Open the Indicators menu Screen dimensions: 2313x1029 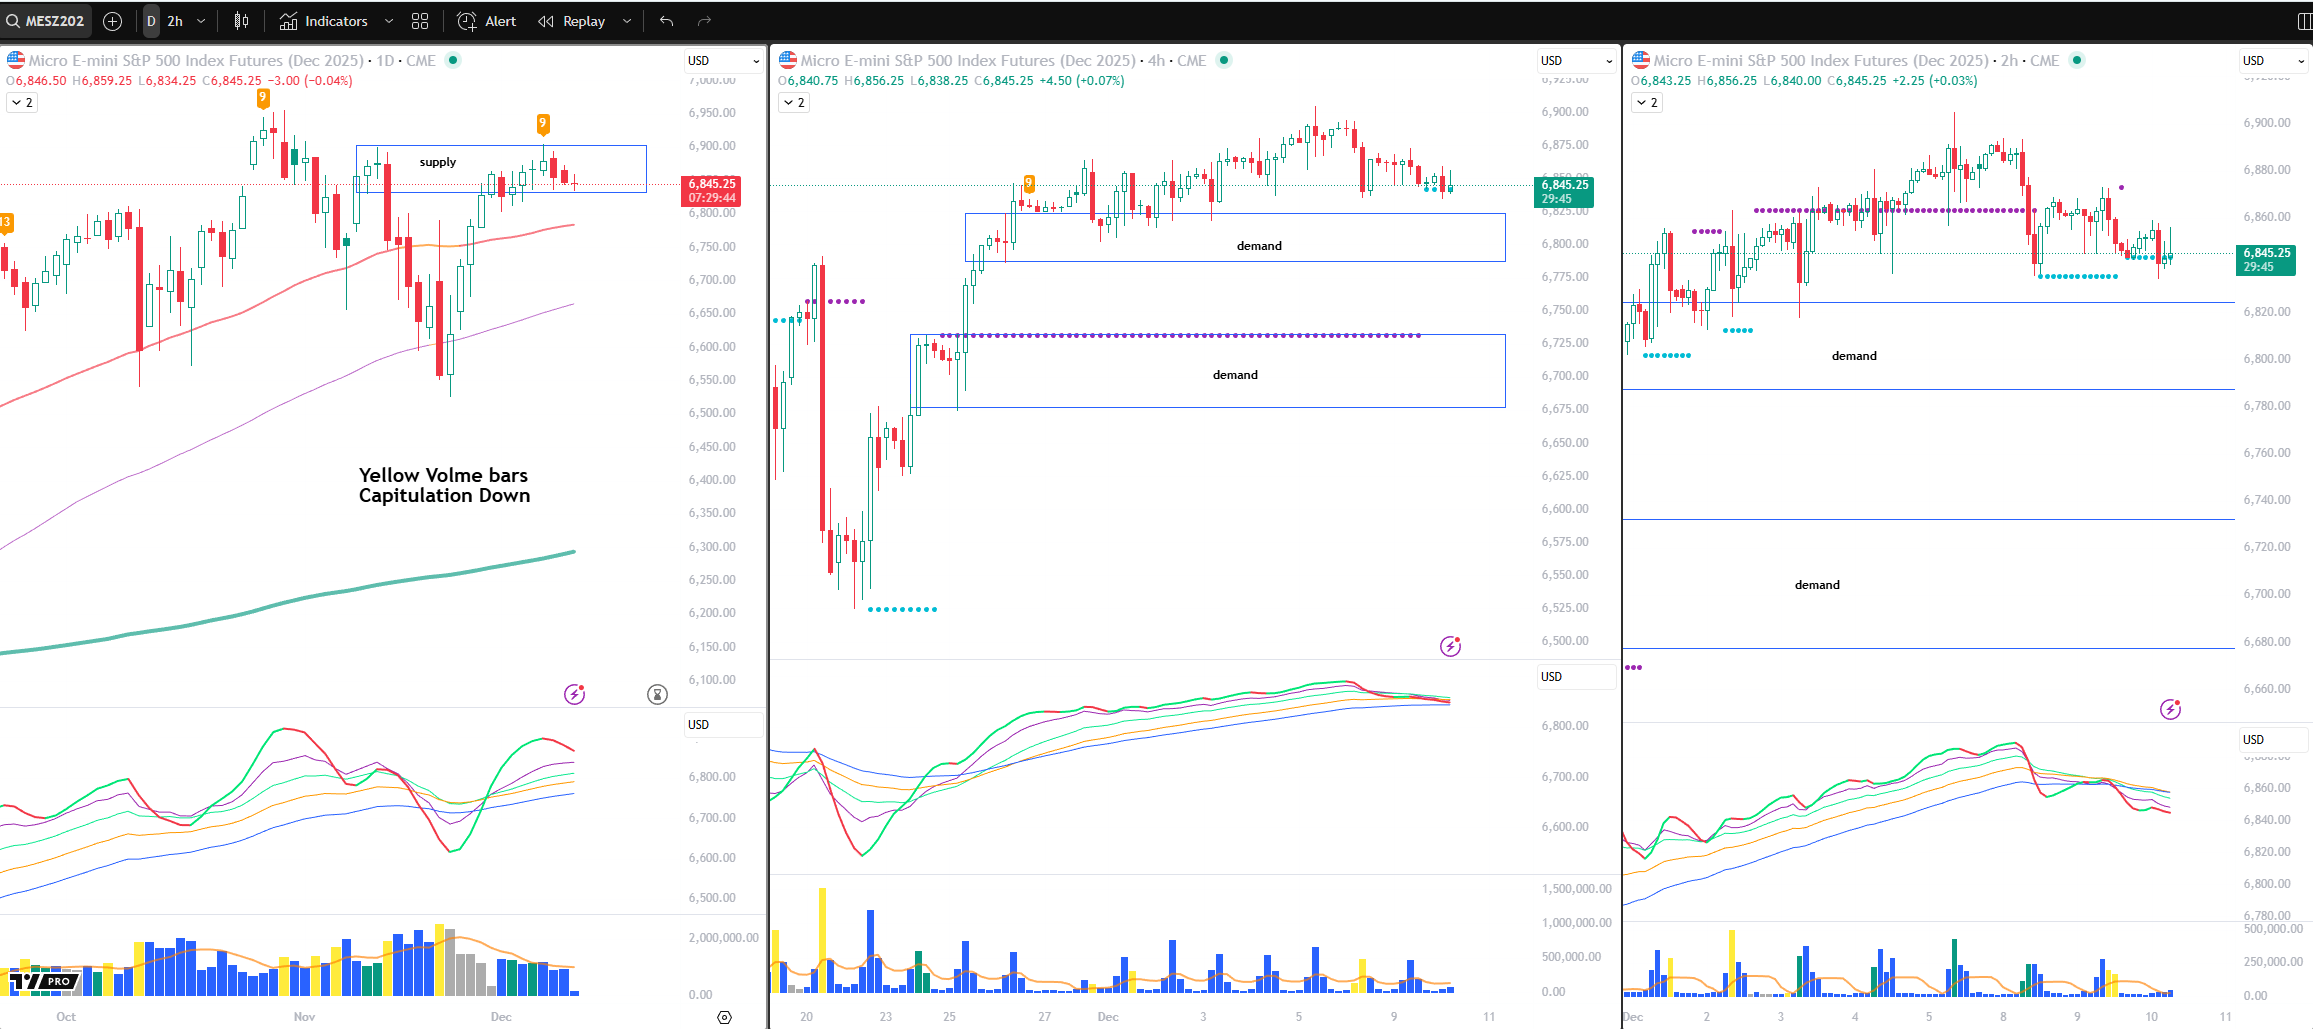tap(324, 21)
